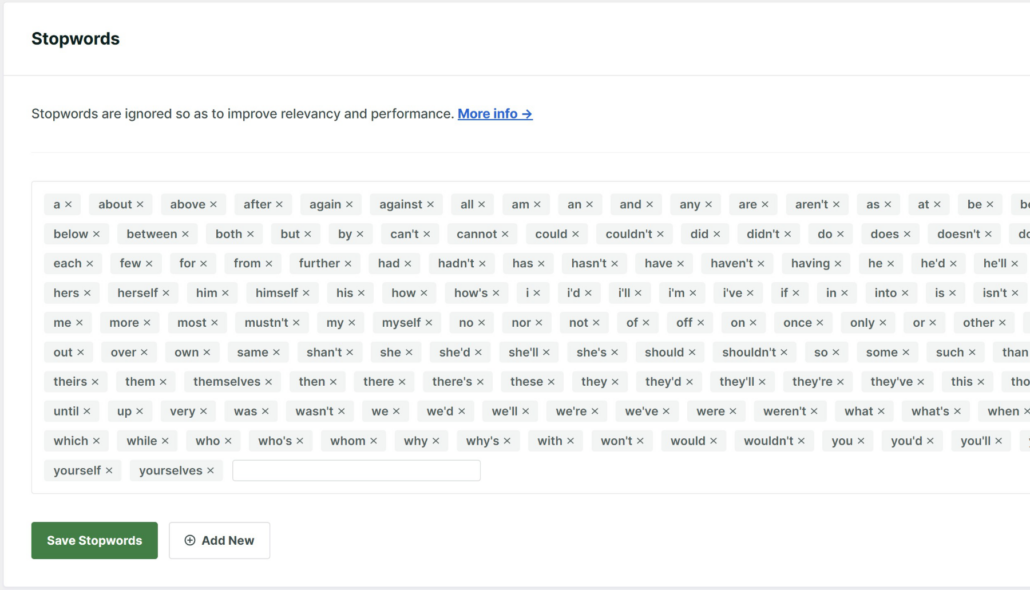Select the 'theirs' stopword label
This screenshot has width=1030, height=590.
(x=70, y=382)
